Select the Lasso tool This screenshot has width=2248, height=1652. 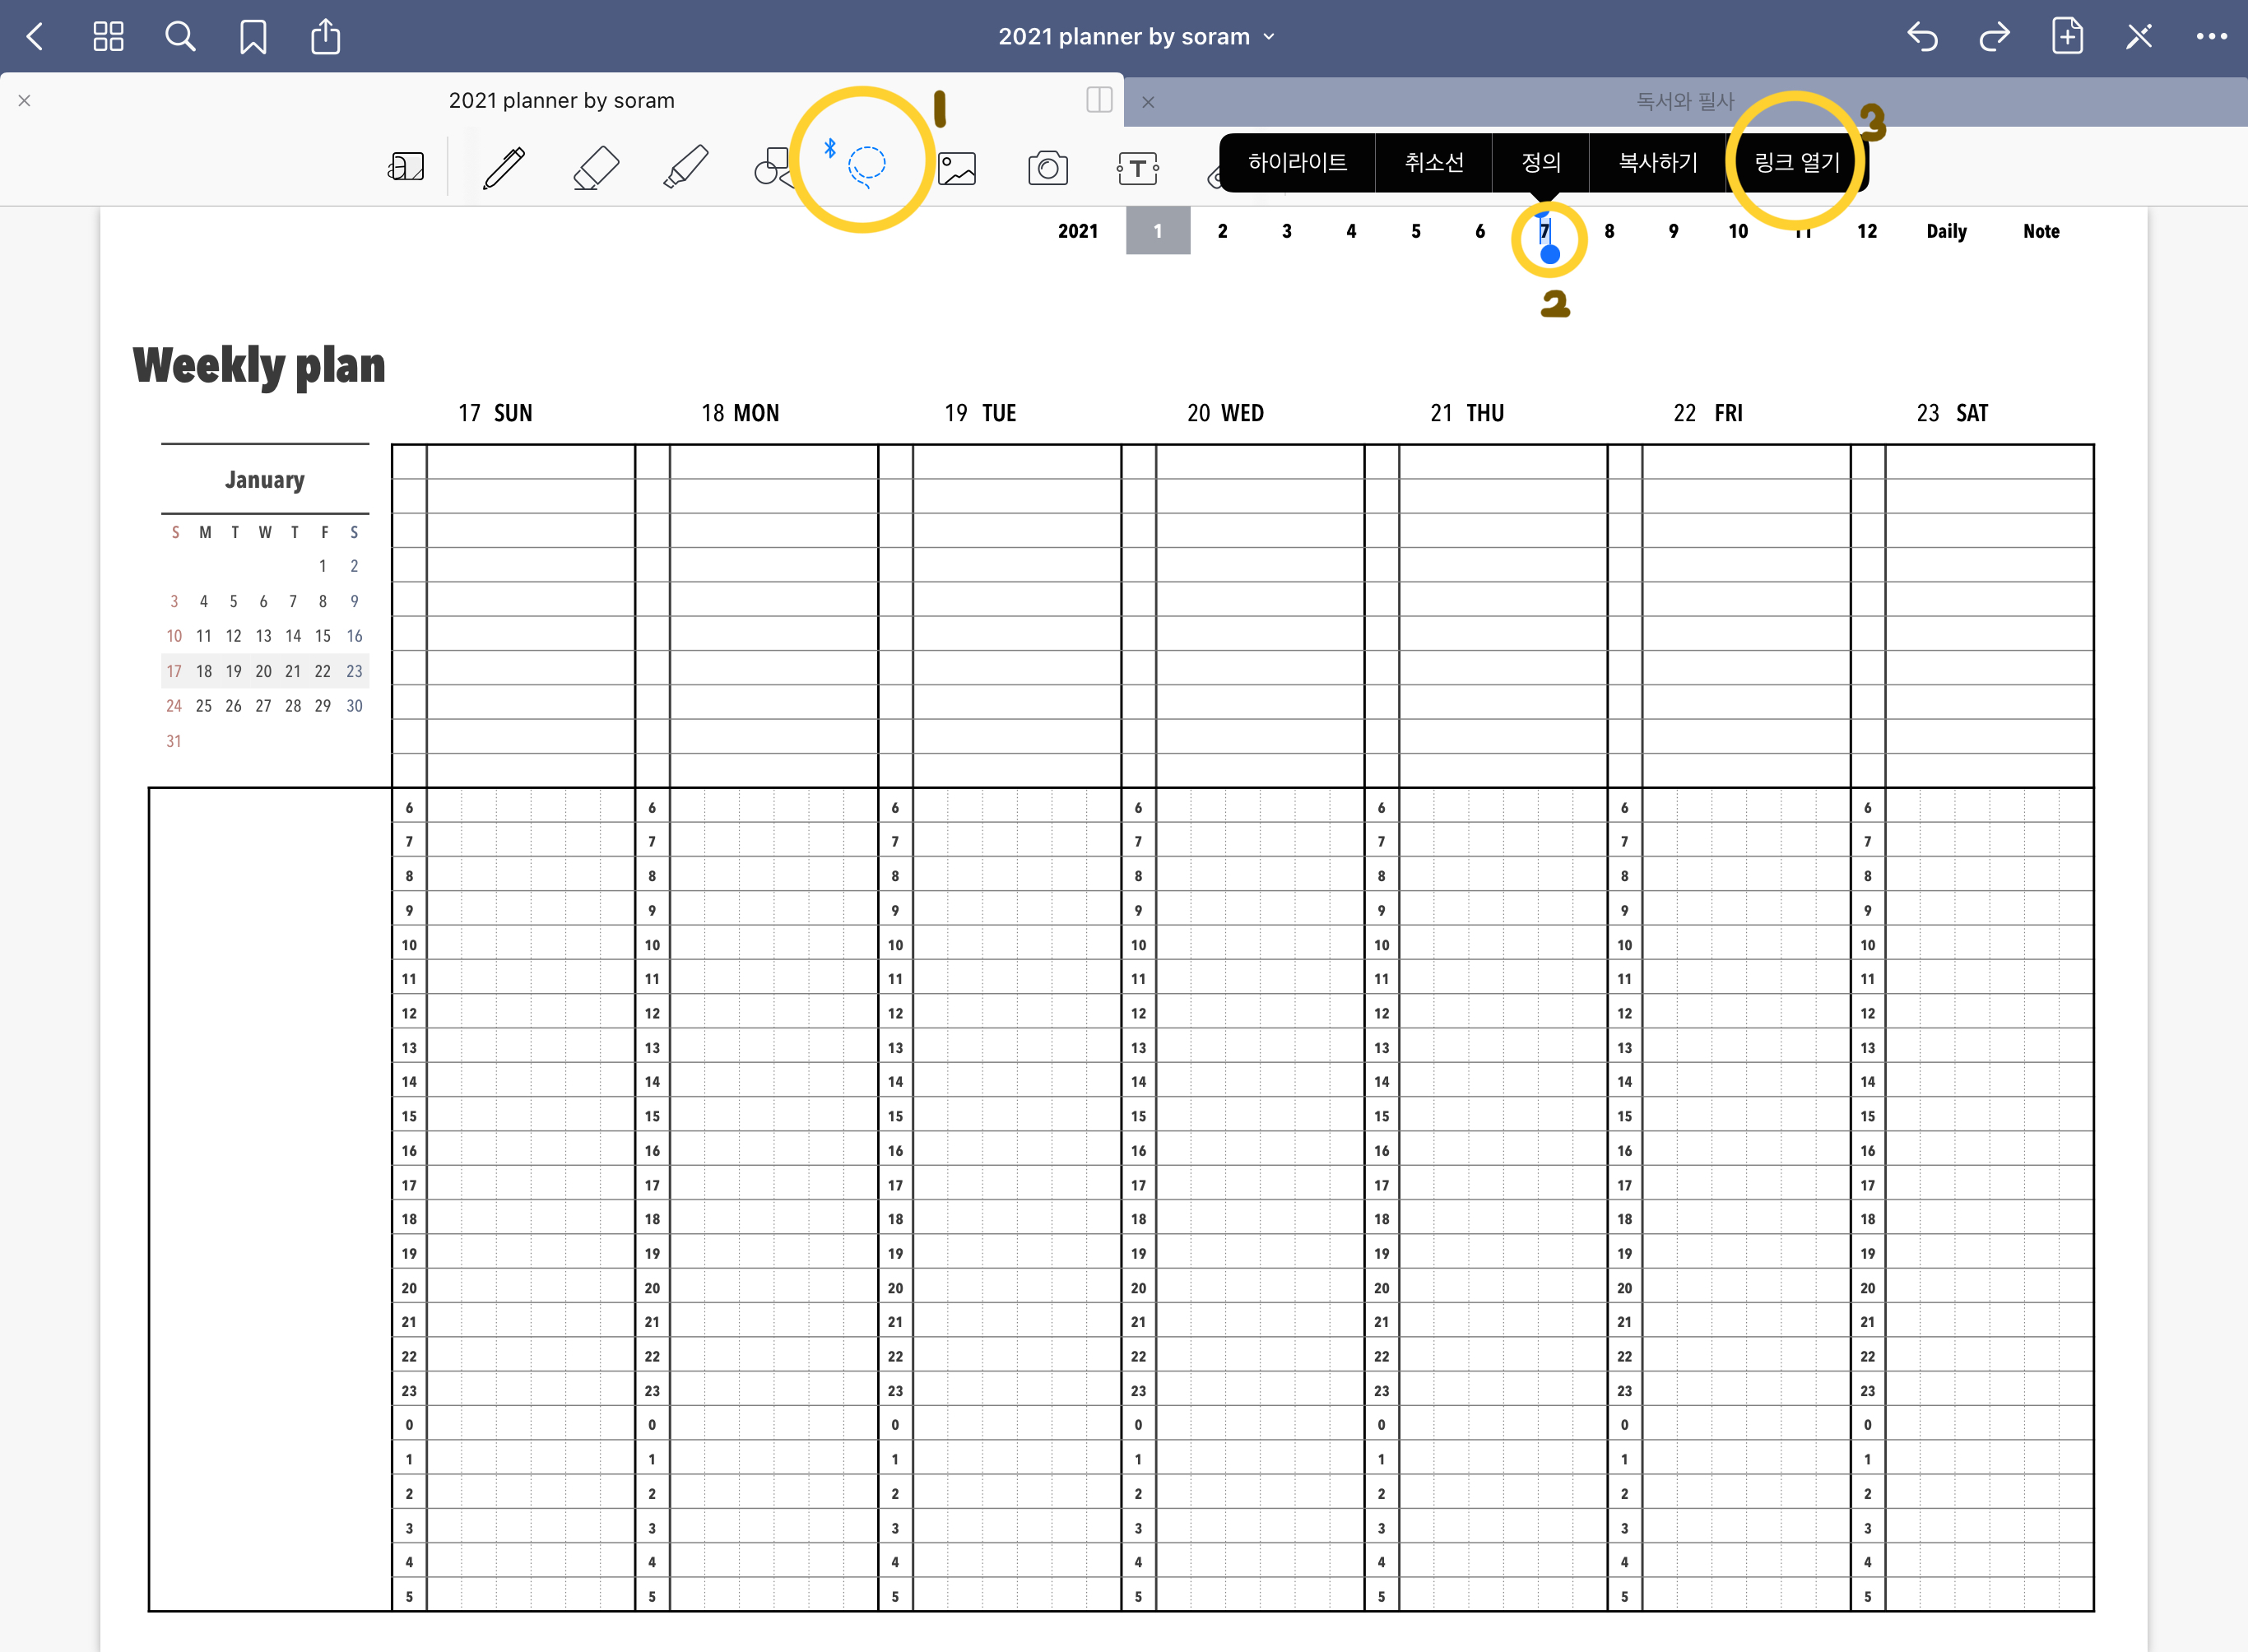866,165
